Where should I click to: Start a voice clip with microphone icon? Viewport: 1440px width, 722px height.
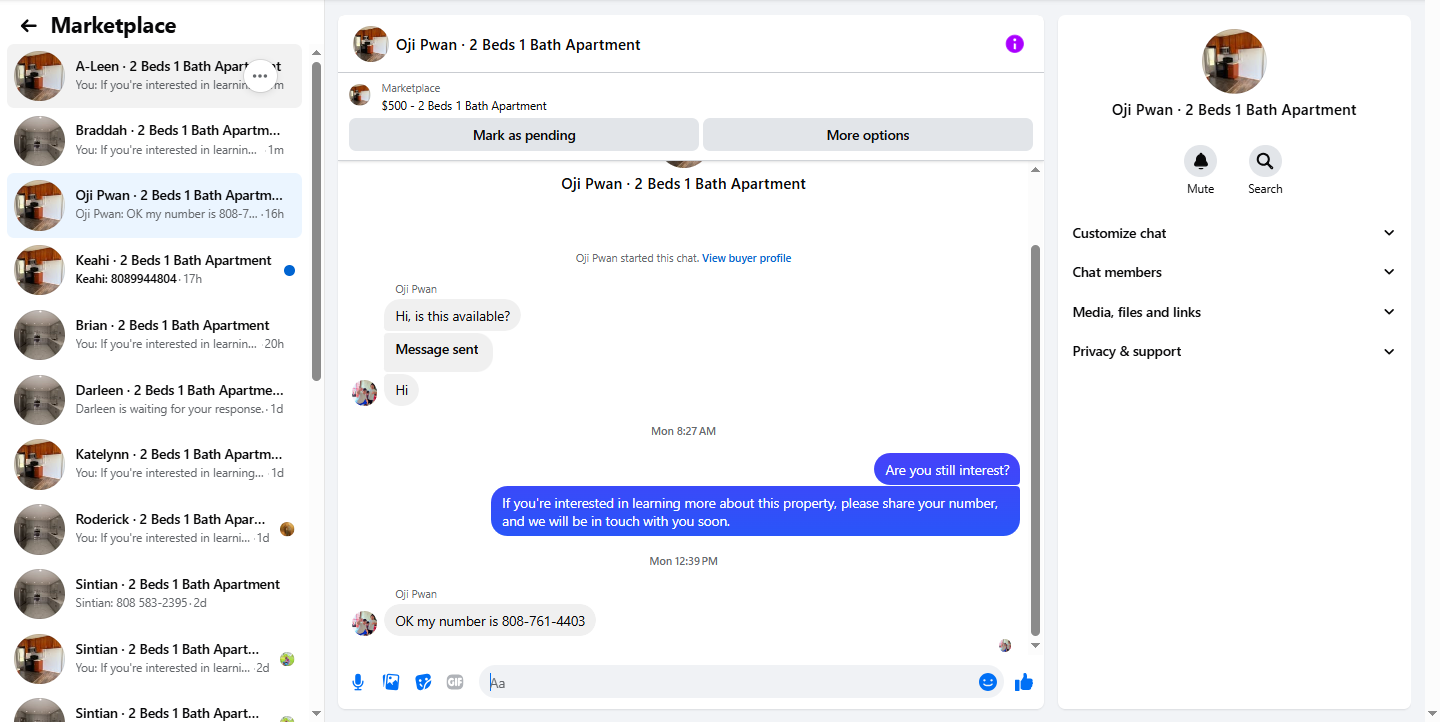pyautogui.click(x=358, y=682)
